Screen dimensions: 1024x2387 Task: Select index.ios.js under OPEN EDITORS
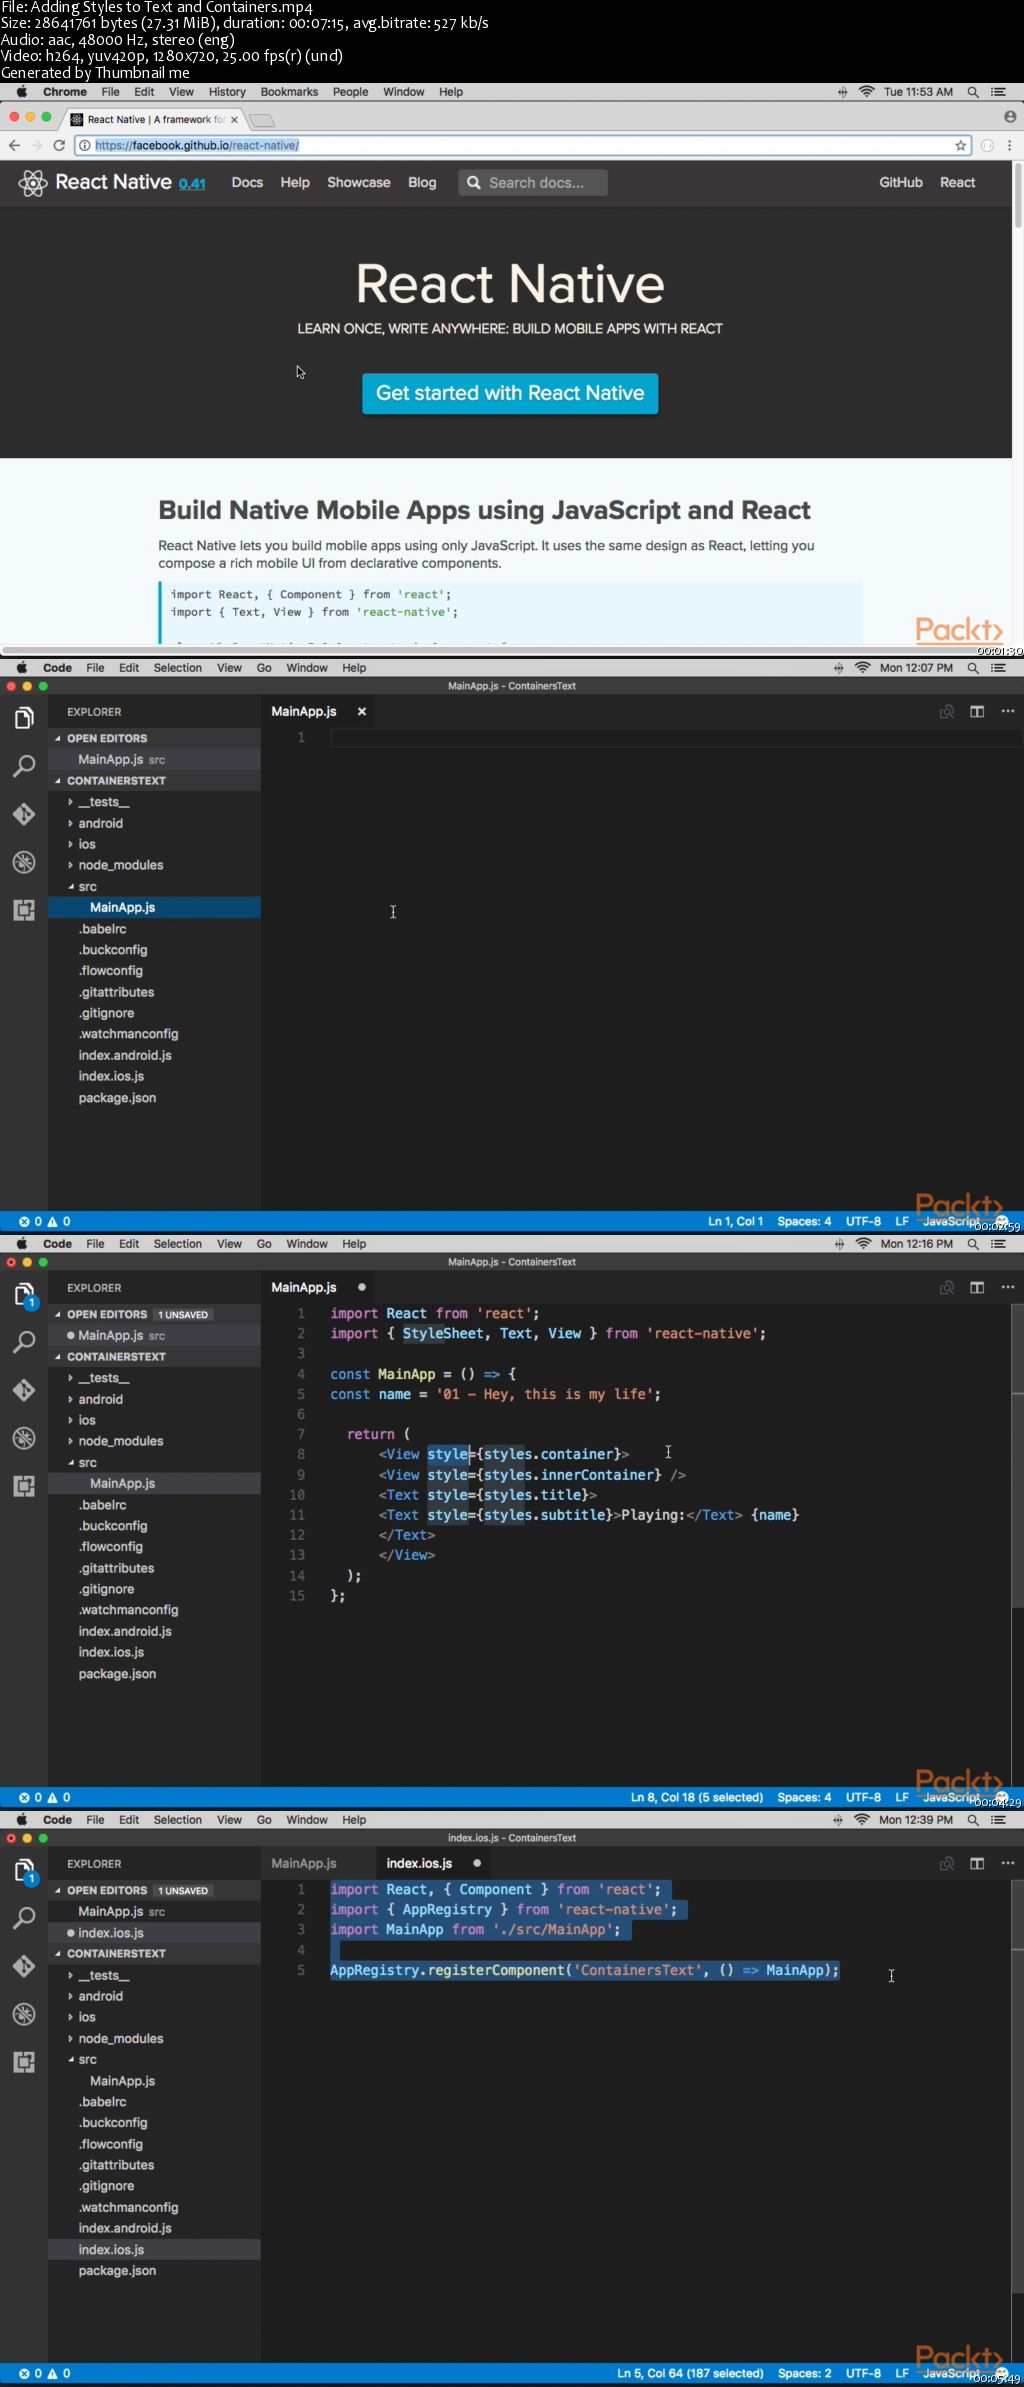[111, 1933]
